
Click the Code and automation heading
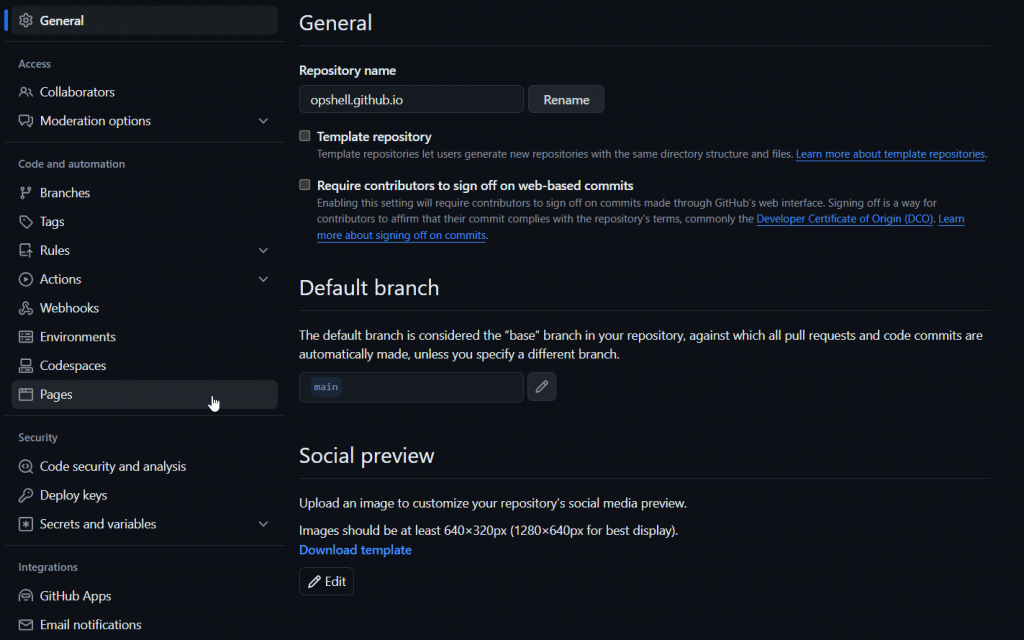click(72, 164)
